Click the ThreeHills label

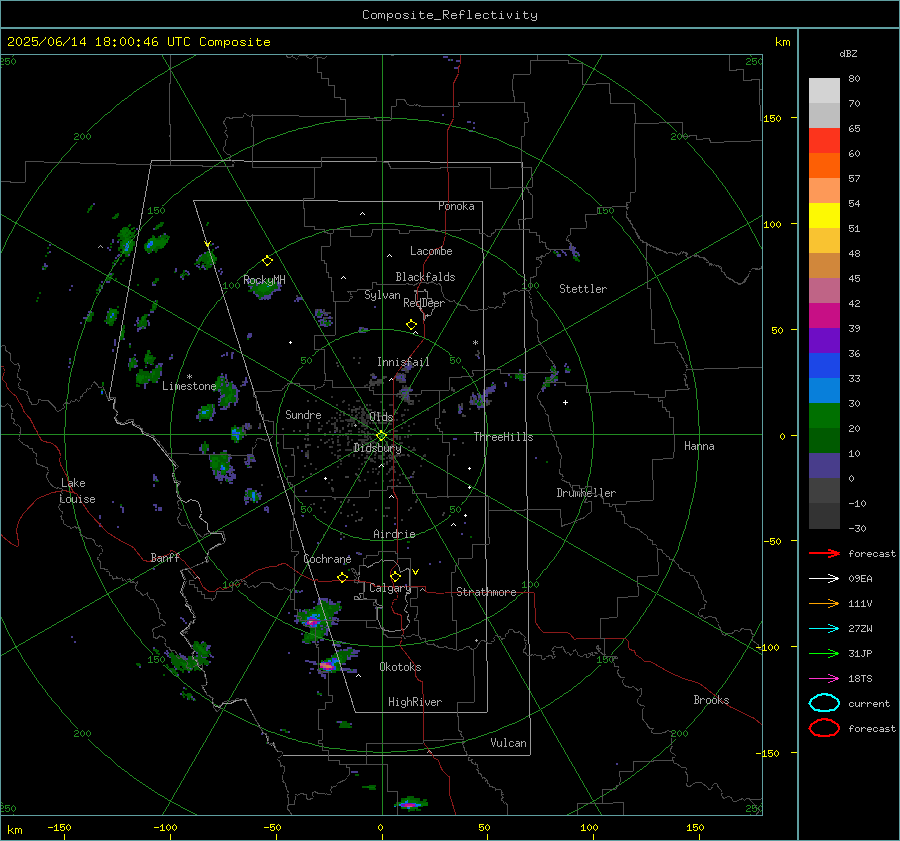tap(503, 437)
